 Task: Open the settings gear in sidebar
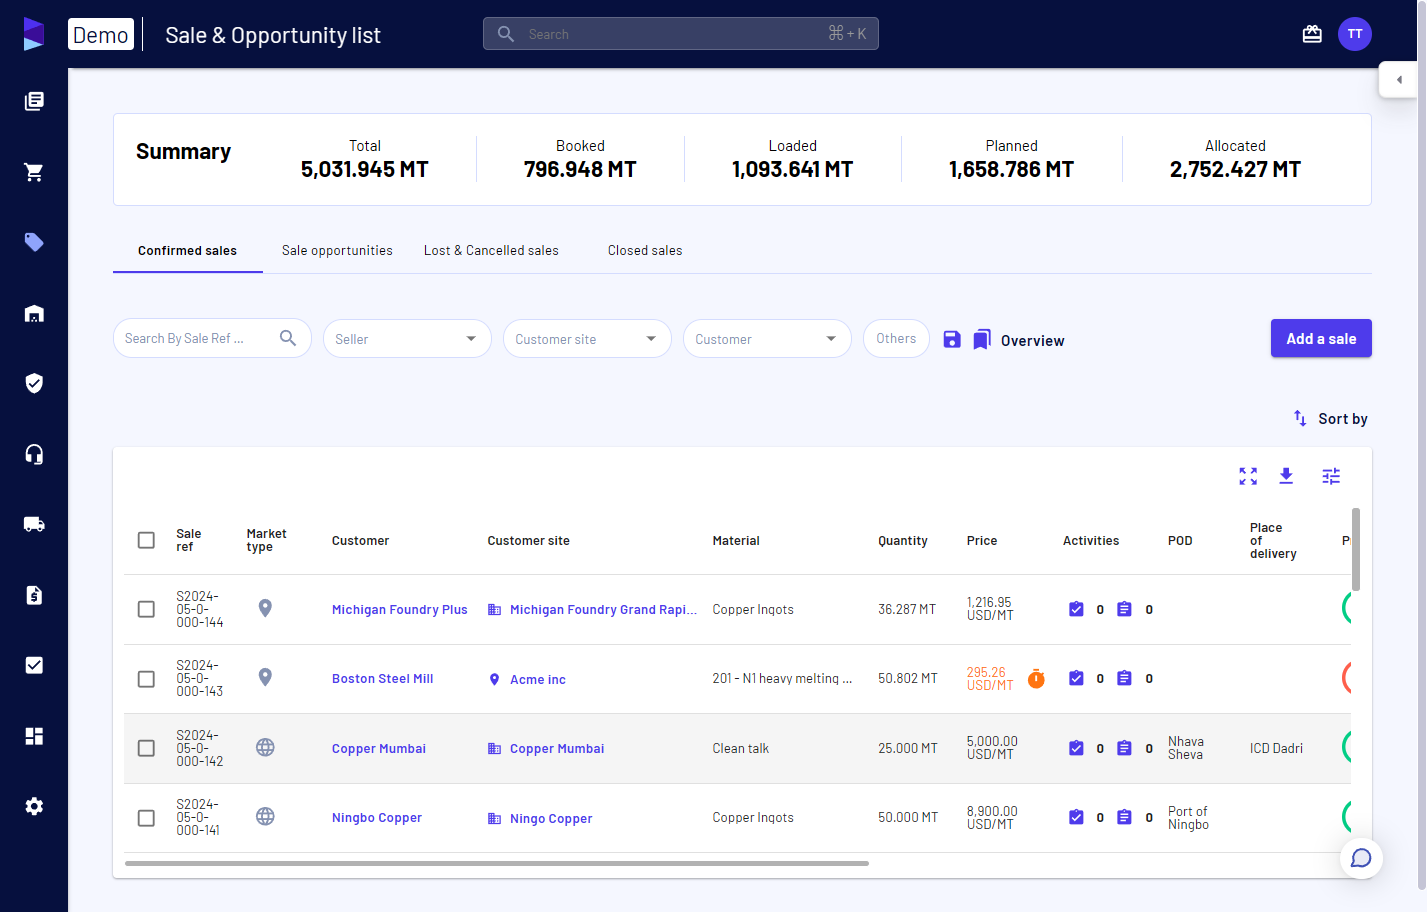point(34,806)
